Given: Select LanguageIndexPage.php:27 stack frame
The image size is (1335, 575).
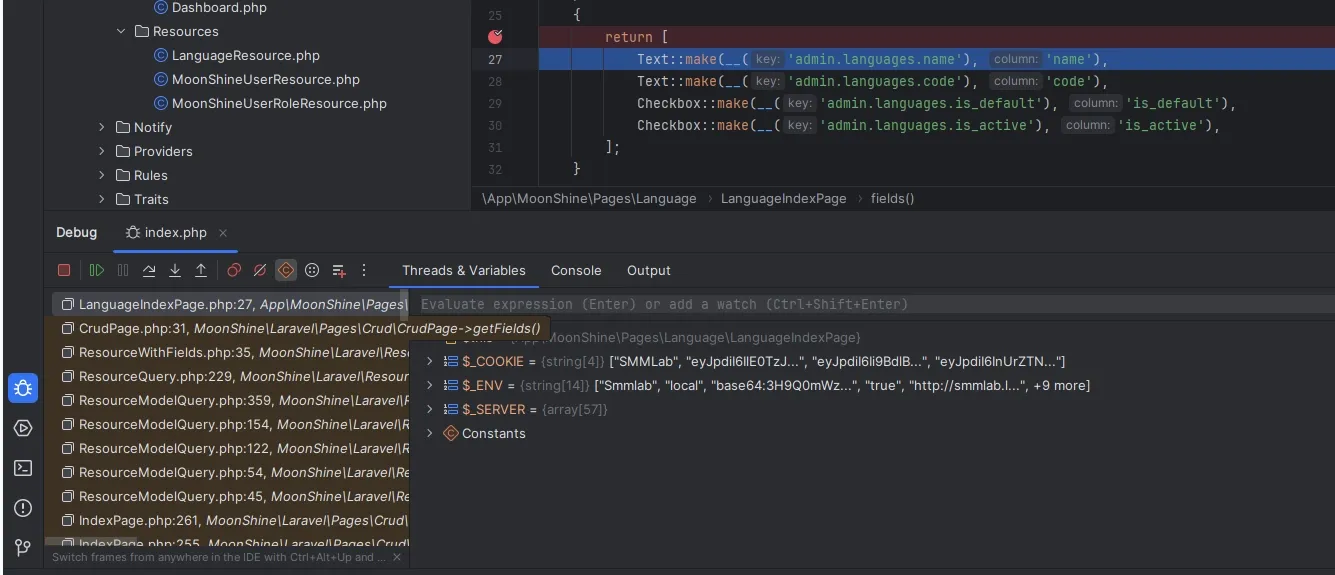Looking at the screenshot, I should 230,304.
